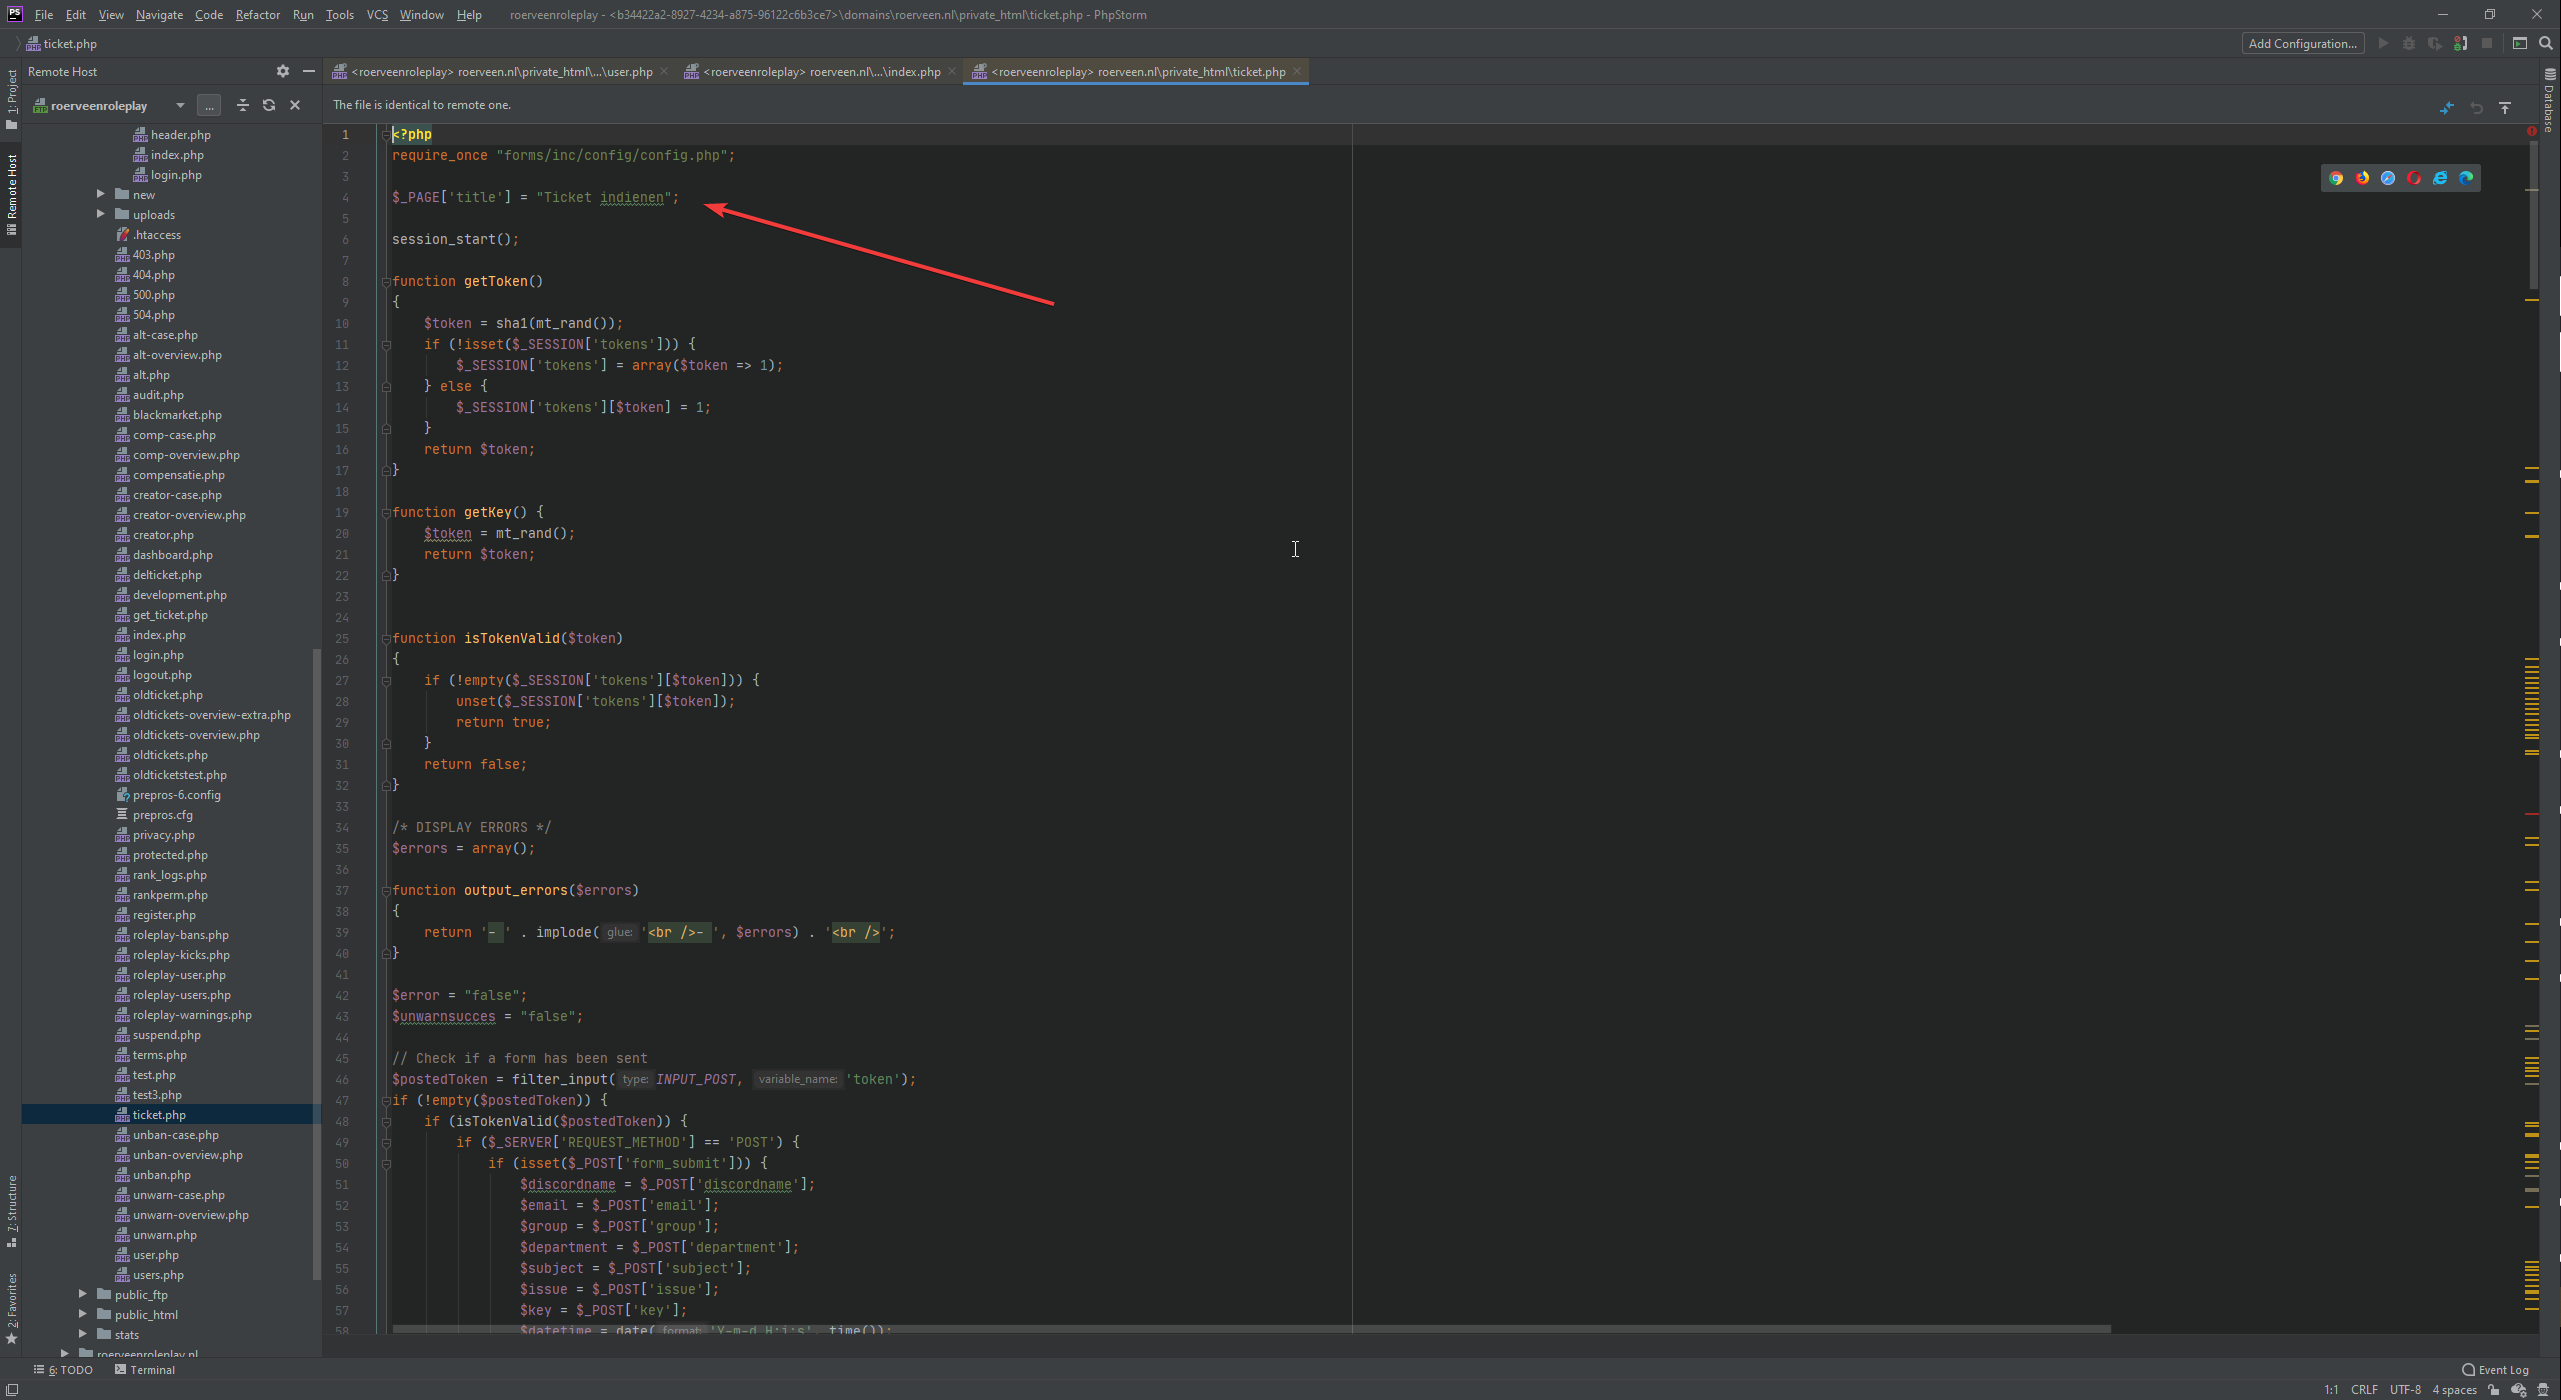This screenshot has height=1400, width=2561.
Task: Click refresh icon in Remote Host panel
Action: pos(268,105)
